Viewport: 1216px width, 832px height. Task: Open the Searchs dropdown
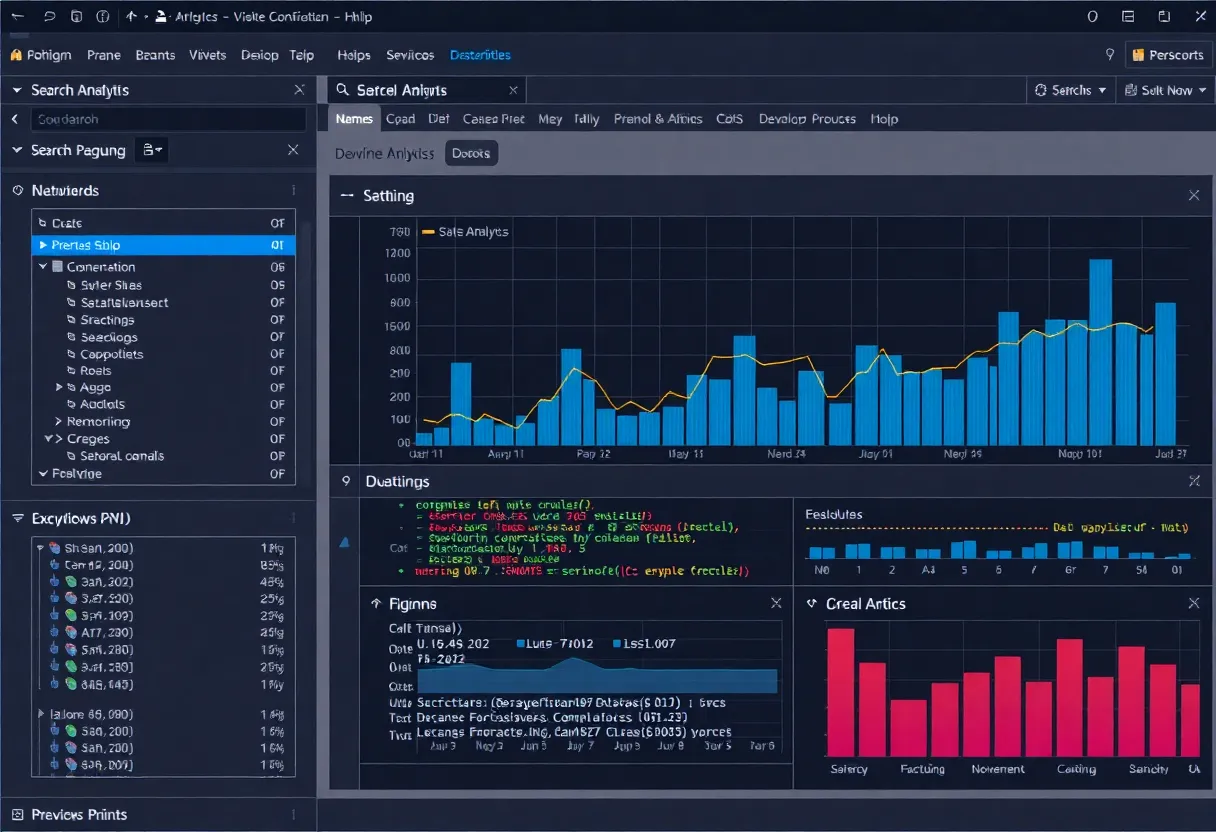(x=1070, y=89)
